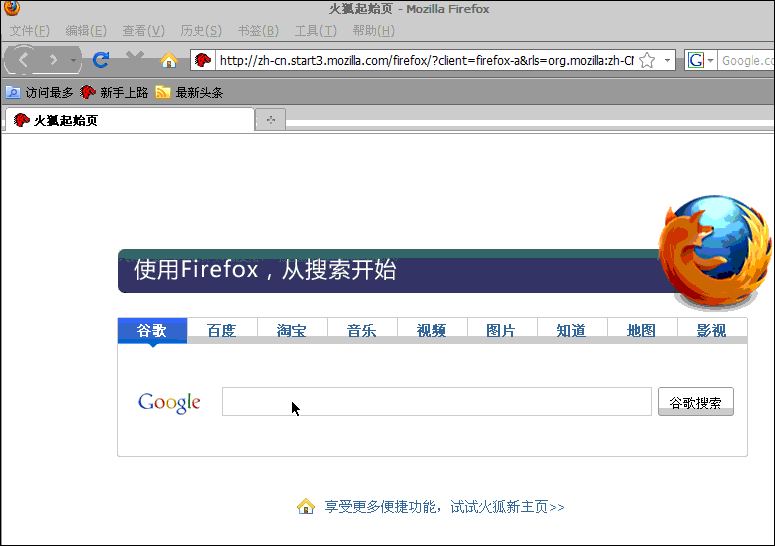Open the 帮助(H) menu
The width and height of the screenshot is (775, 546).
tap(373, 31)
